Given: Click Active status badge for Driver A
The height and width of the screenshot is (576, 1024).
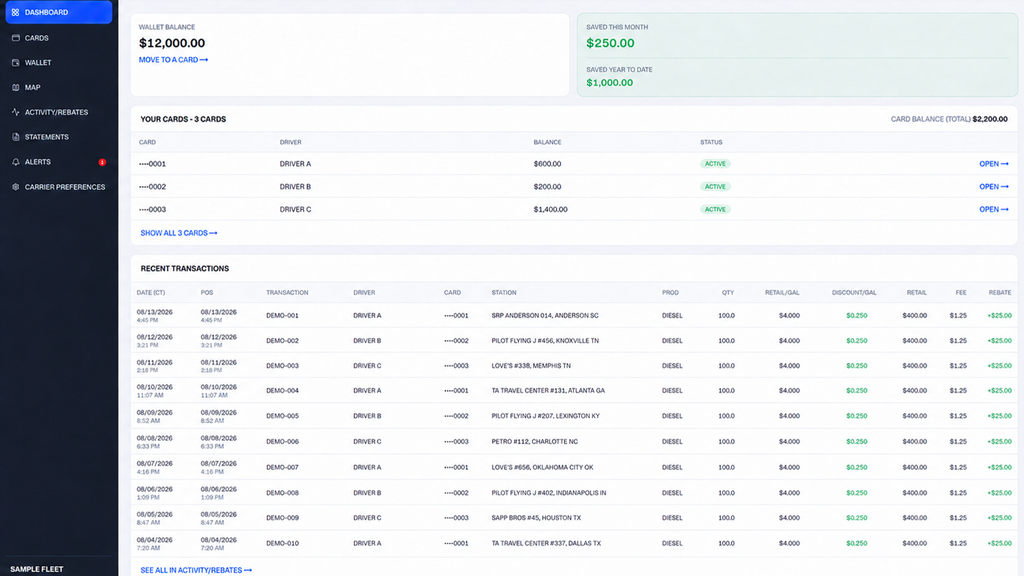Looking at the screenshot, I should (x=715, y=164).
